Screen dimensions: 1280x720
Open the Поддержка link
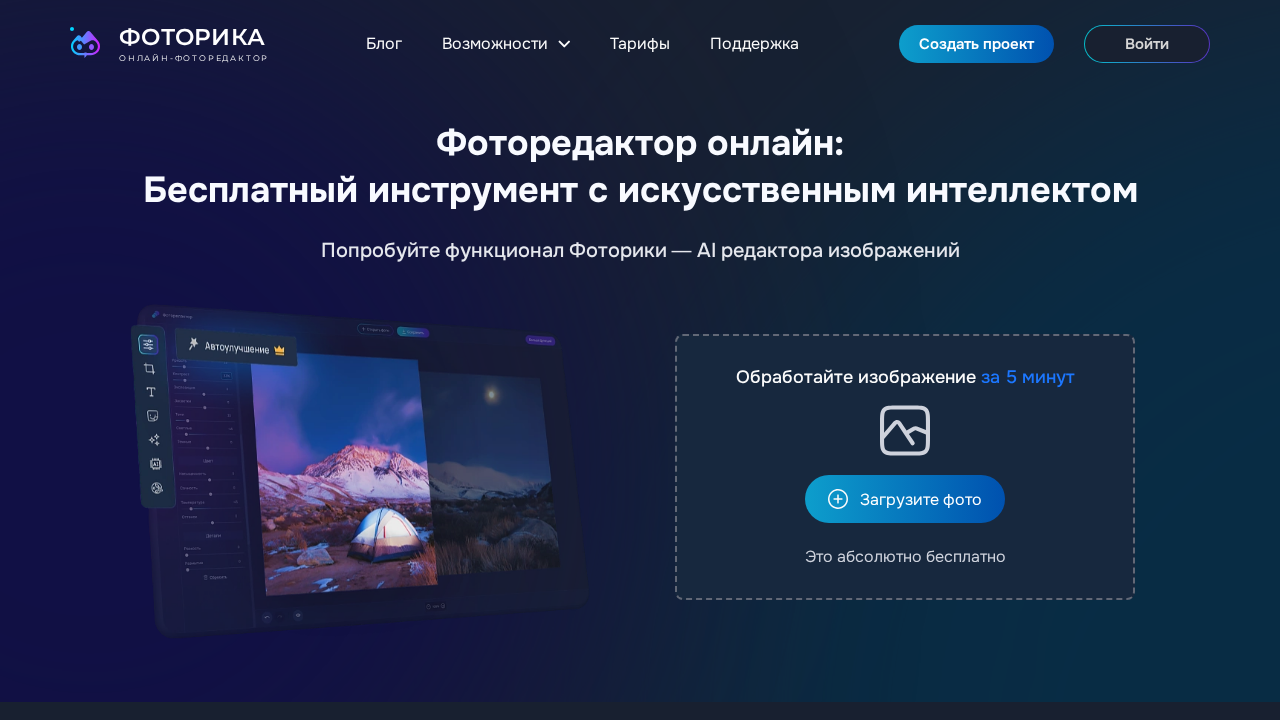point(754,44)
